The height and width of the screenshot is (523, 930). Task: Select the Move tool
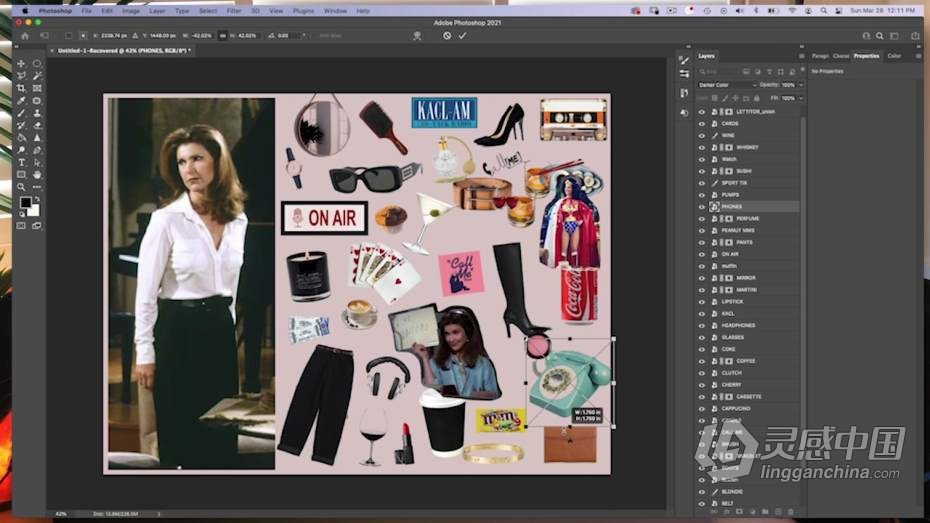coord(21,63)
